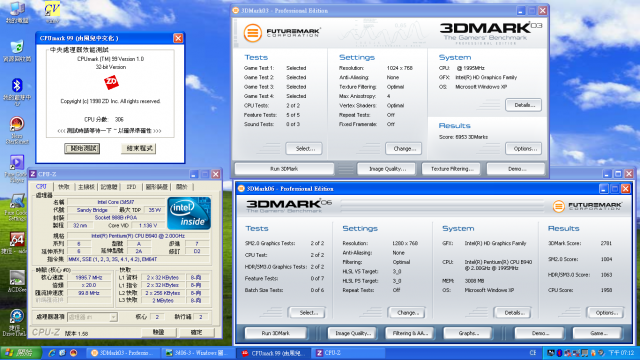Viewport: 640px width, 360px height.
Task: Switch to the 快取 tab in CPU-Z
Action: pos(64,187)
